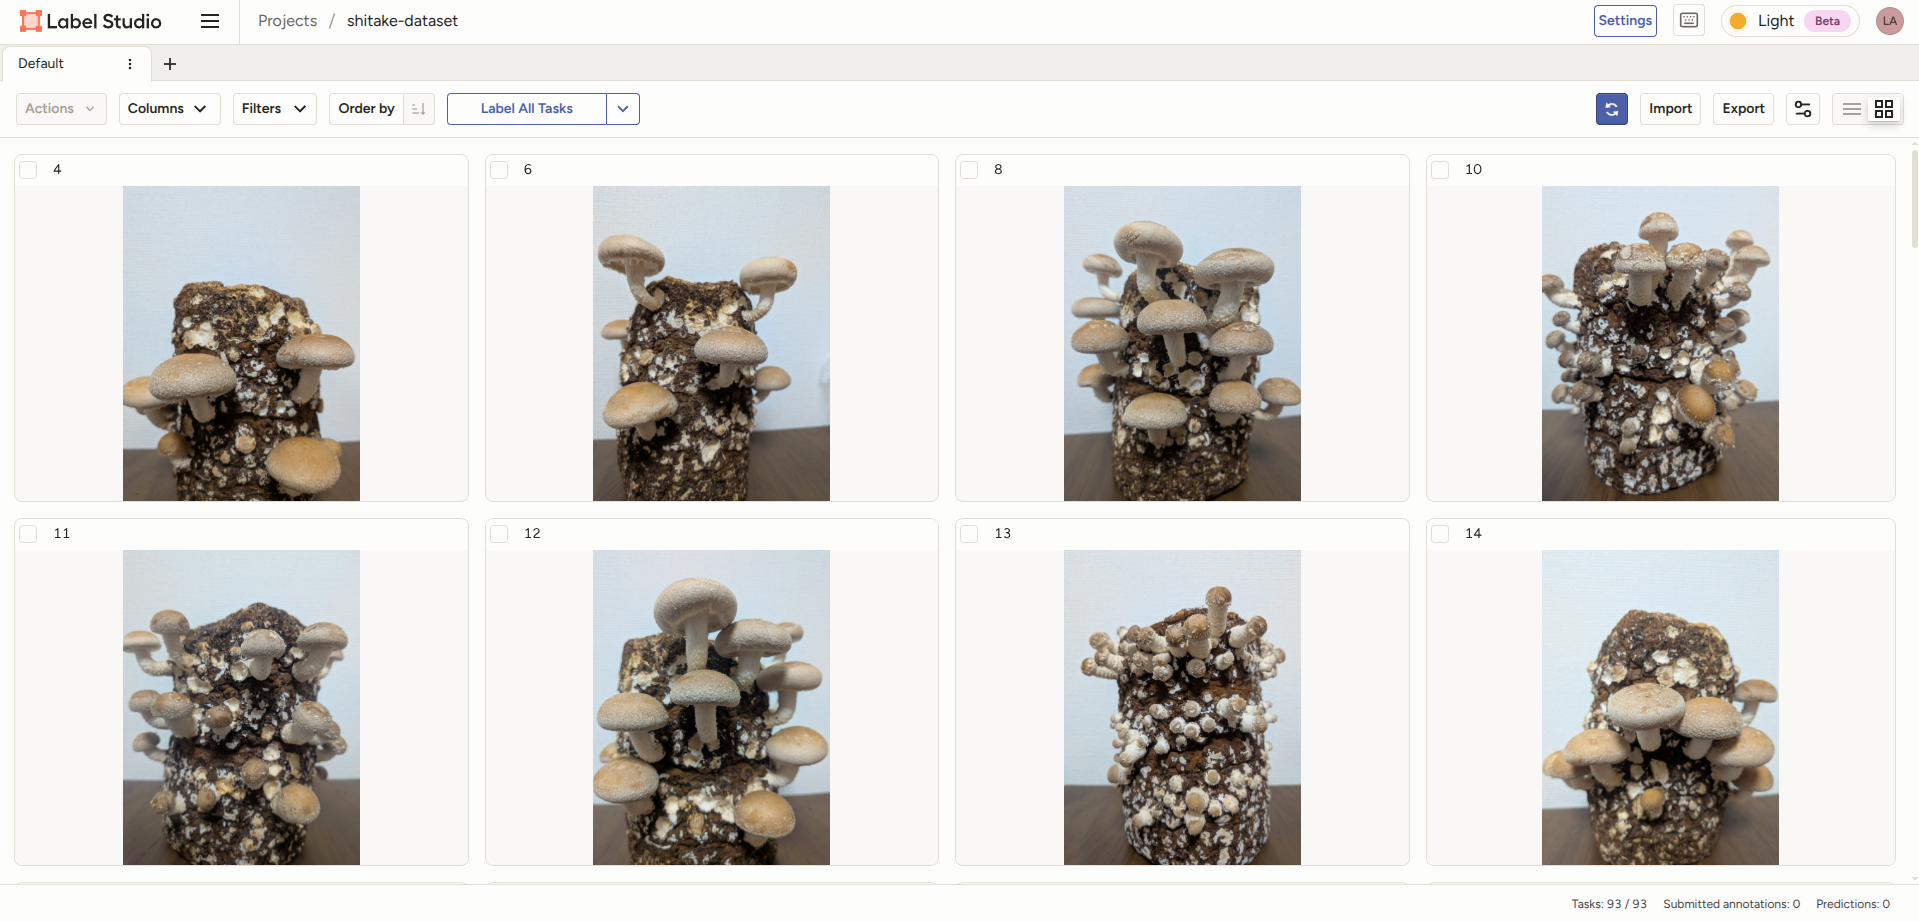Viewport: 1919px width, 922px height.
Task: Toggle the order direction sort icon
Action: [419, 109]
